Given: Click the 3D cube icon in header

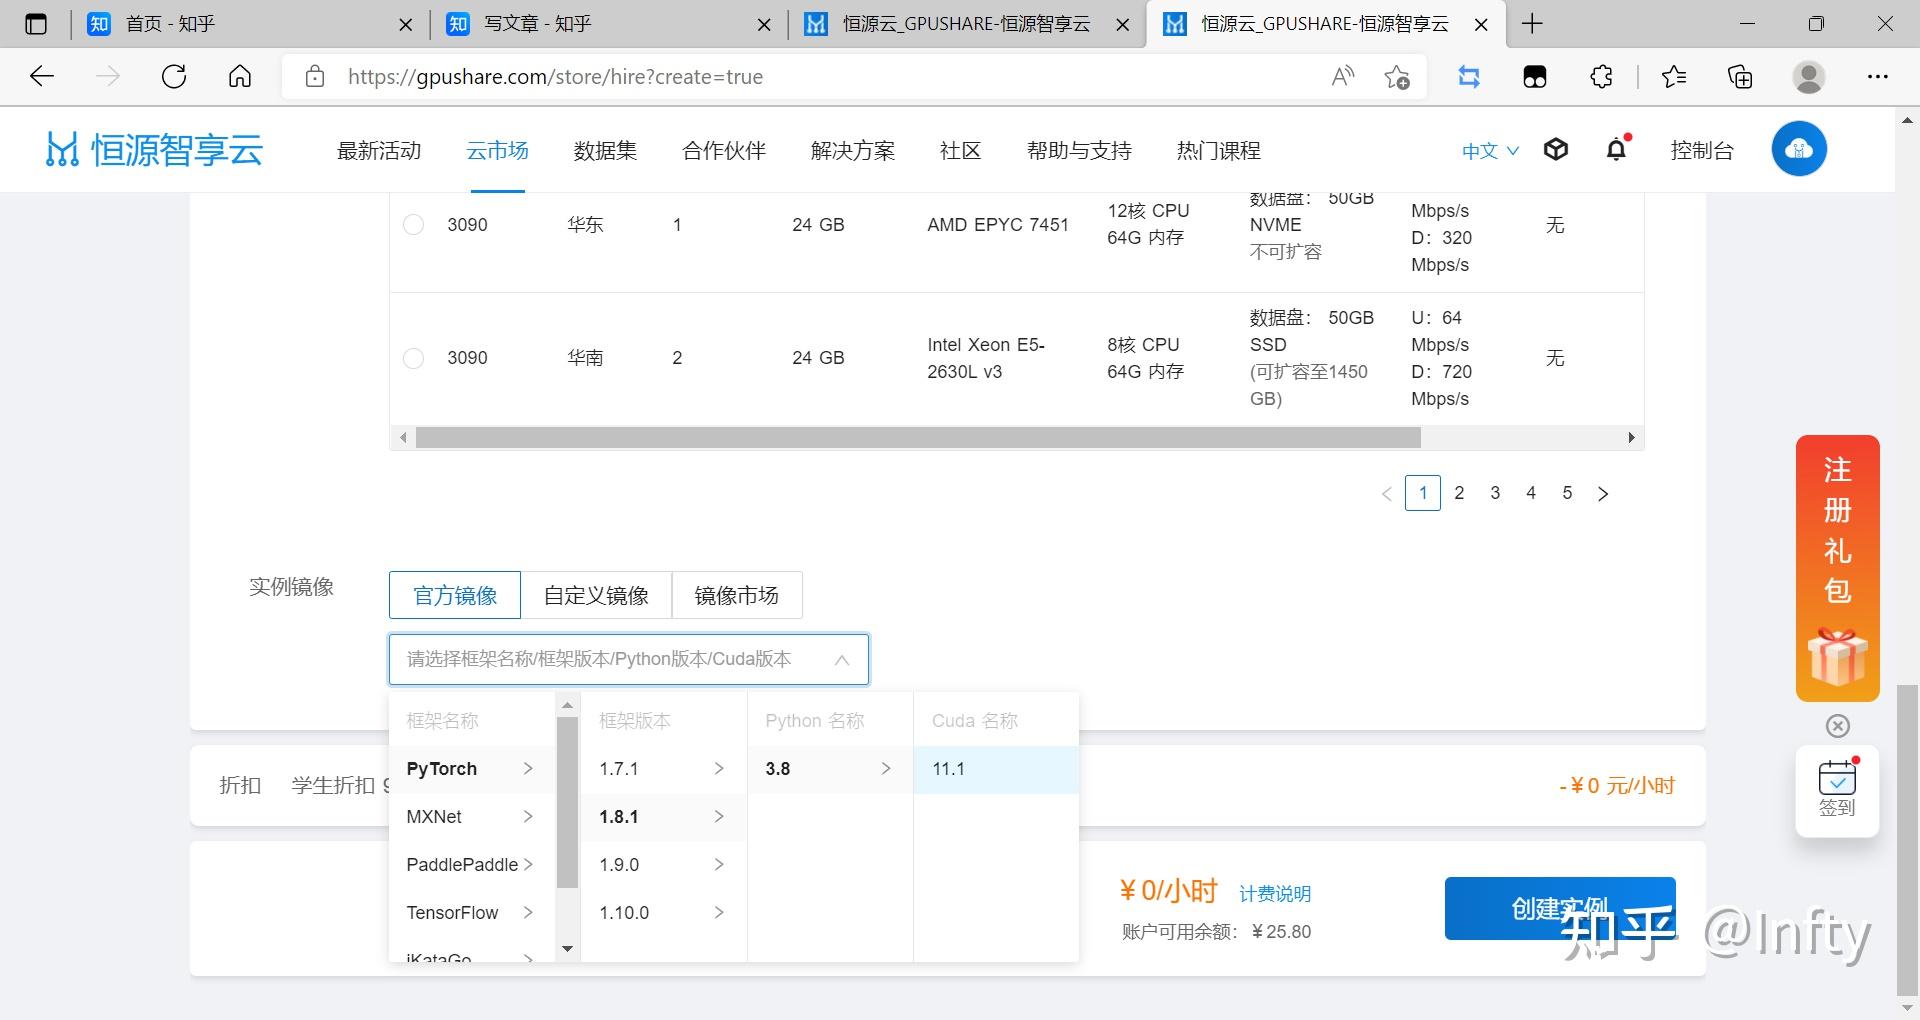Looking at the screenshot, I should 1556,150.
